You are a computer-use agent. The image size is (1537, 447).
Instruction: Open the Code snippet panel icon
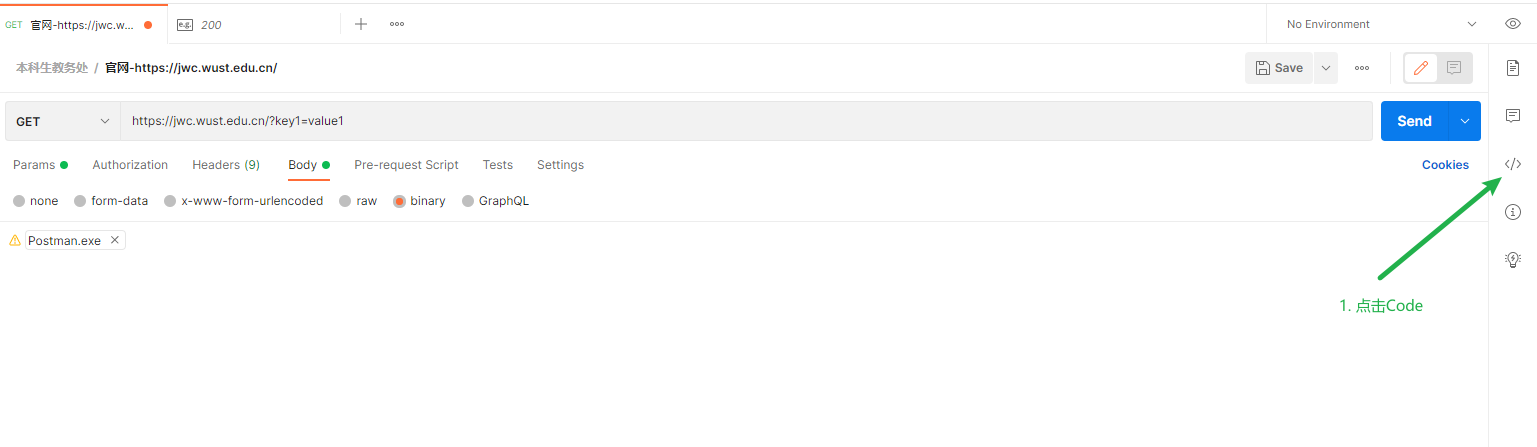(x=1512, y=164)
